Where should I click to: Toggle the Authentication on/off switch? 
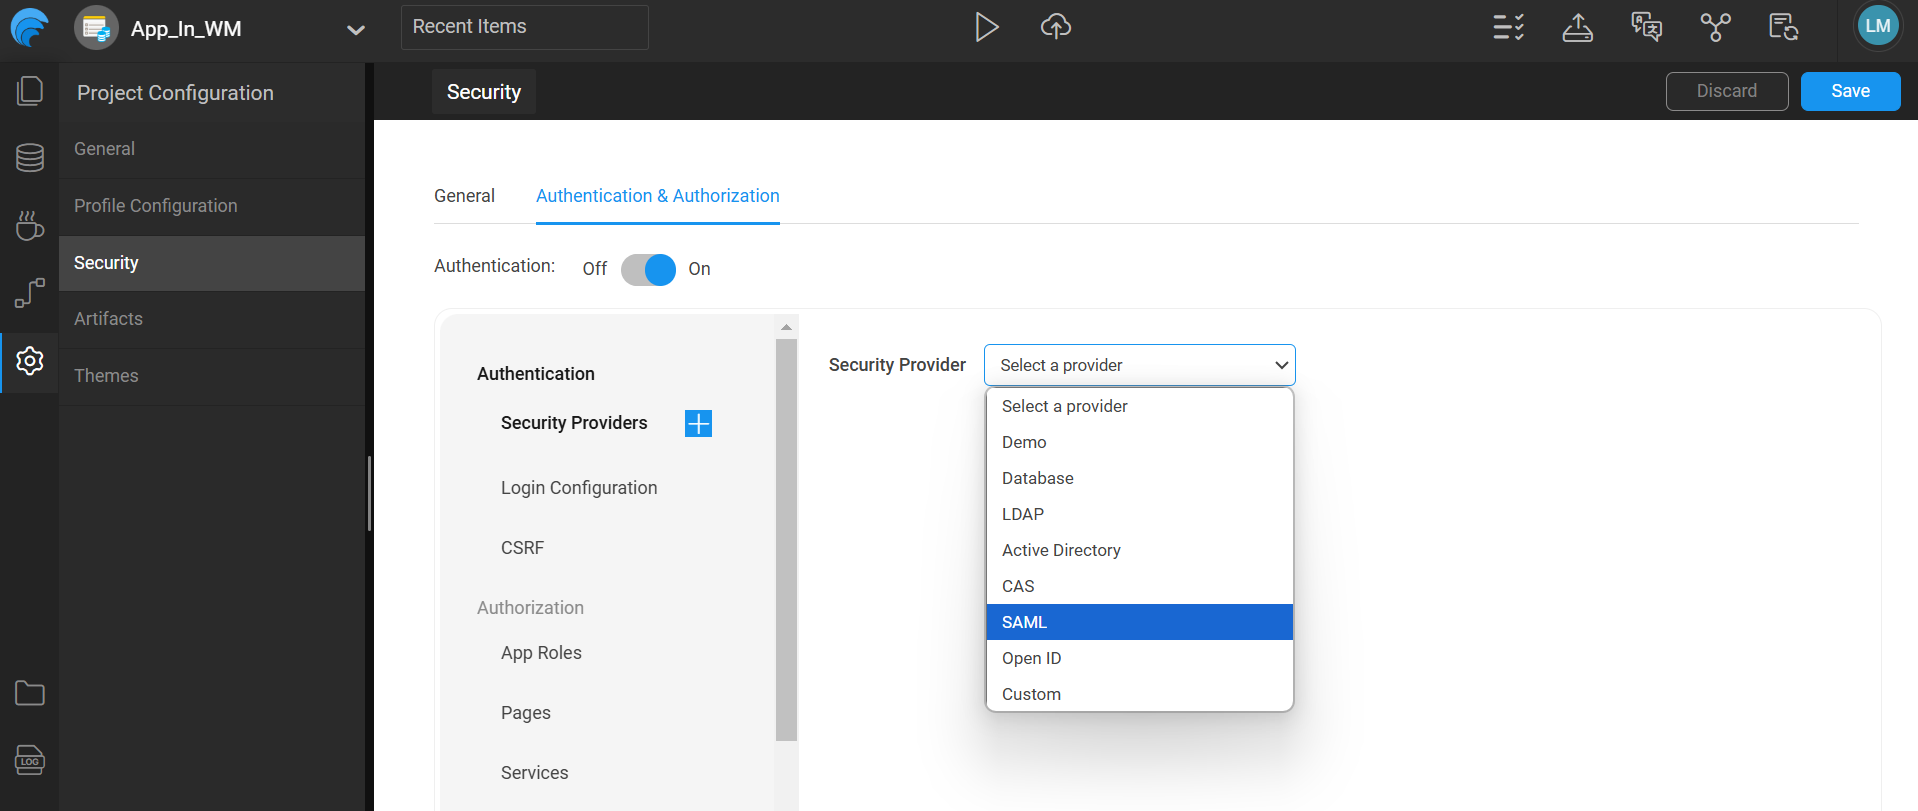click(x=648, y=269)
